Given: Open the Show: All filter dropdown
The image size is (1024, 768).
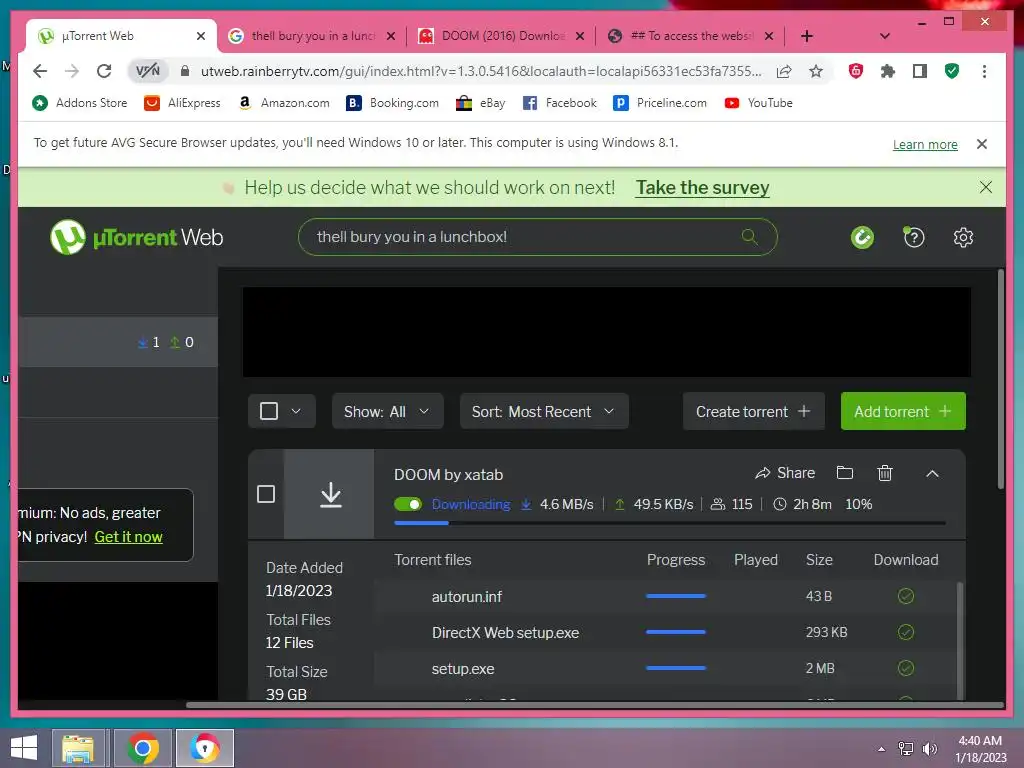Looking at the screenshot, I should (387, 411).
